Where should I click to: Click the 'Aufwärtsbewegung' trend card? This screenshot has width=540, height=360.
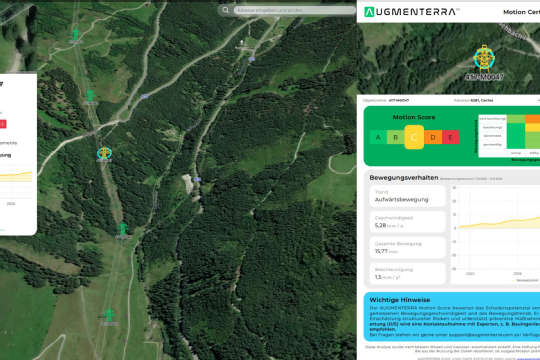pos(407,196)
